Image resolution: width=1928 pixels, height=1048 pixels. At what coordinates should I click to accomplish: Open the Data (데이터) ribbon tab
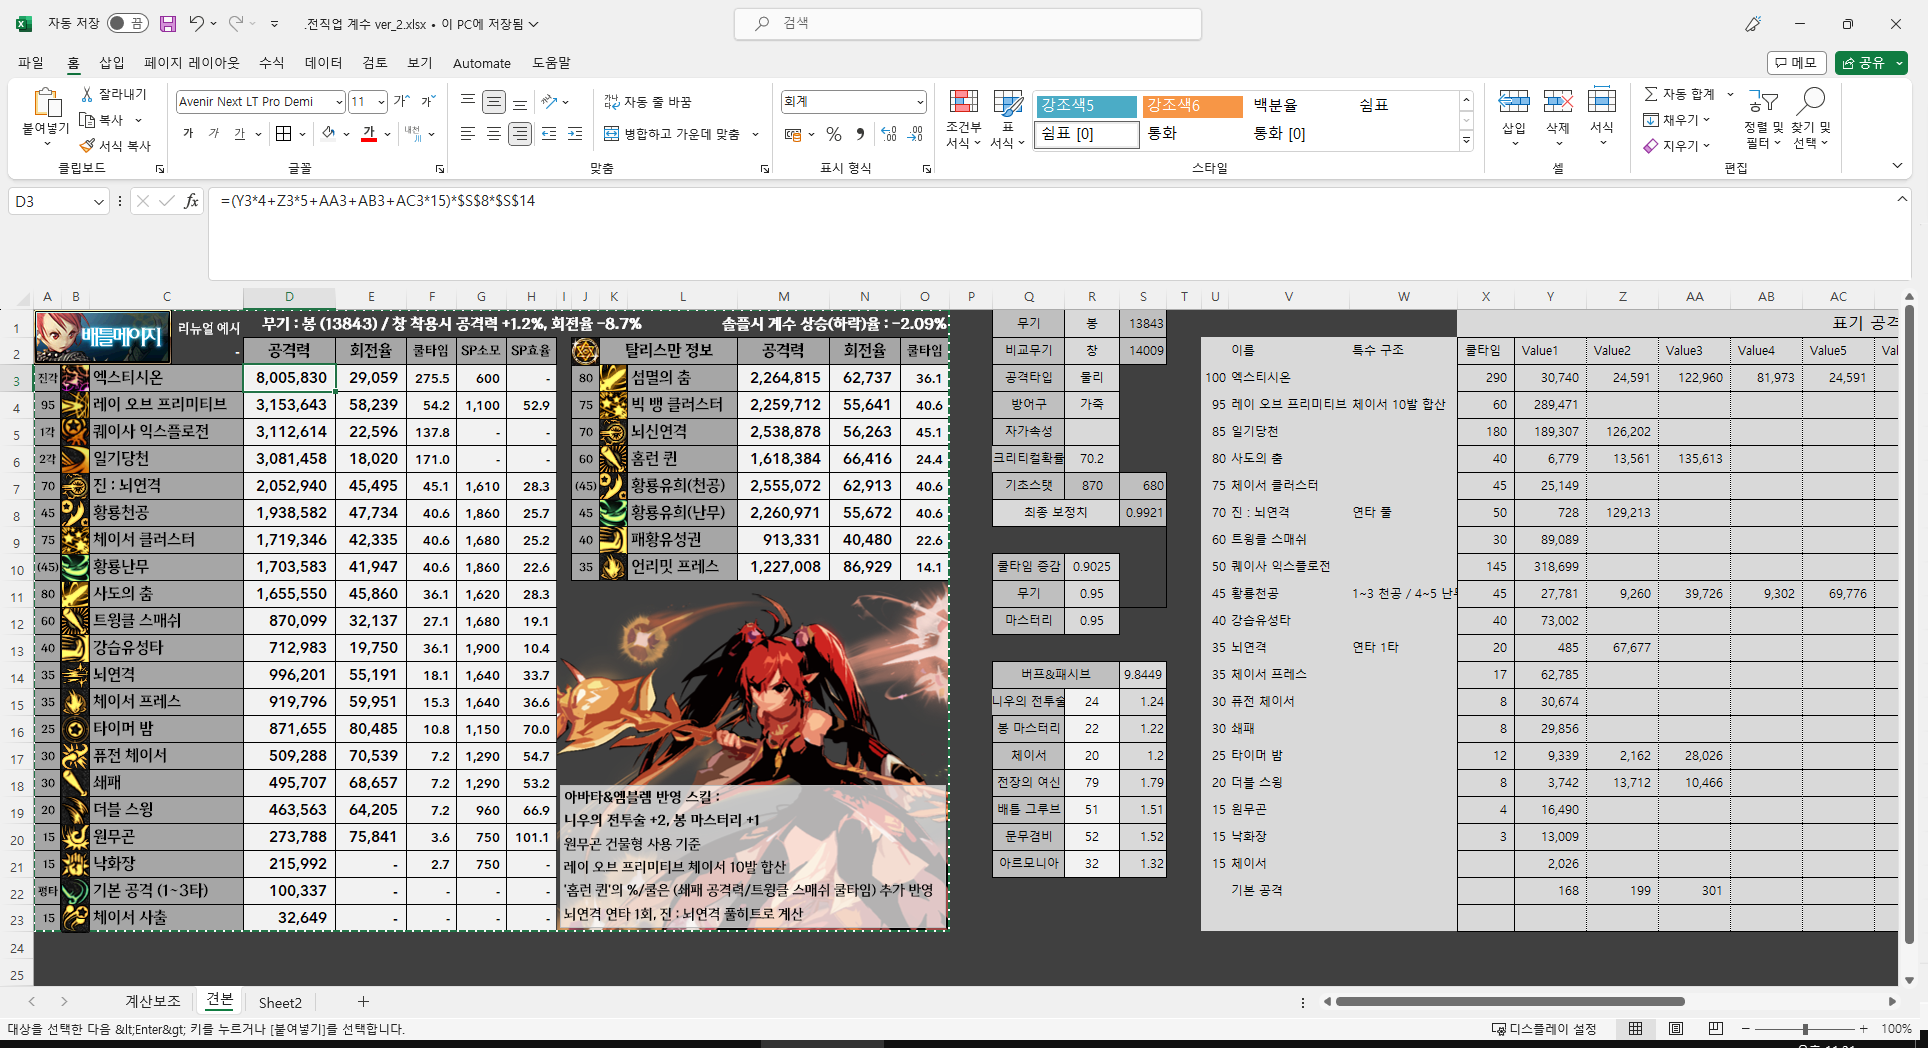[x=323, y=63]
